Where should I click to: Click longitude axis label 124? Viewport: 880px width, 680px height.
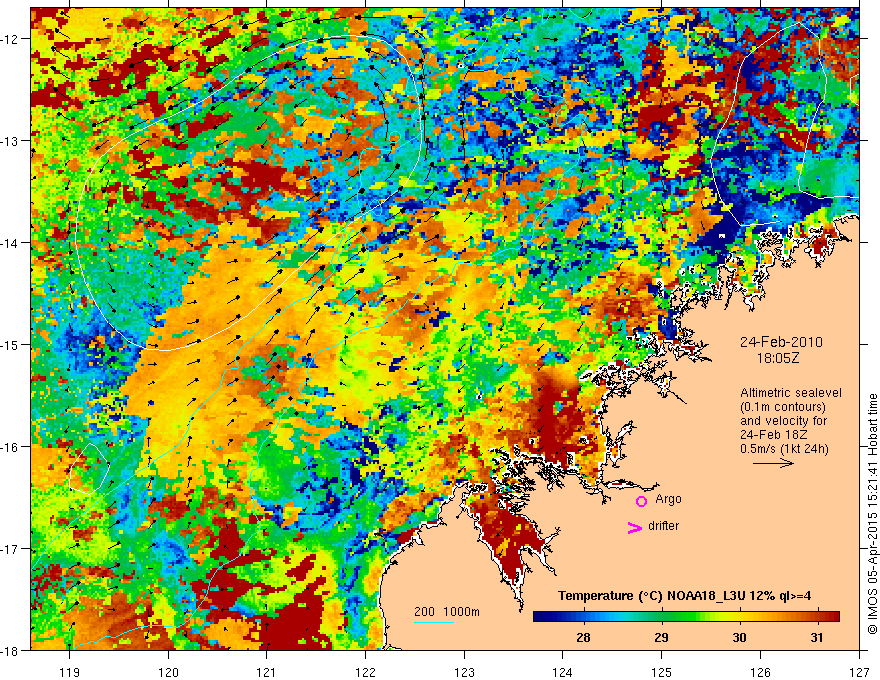563,672
